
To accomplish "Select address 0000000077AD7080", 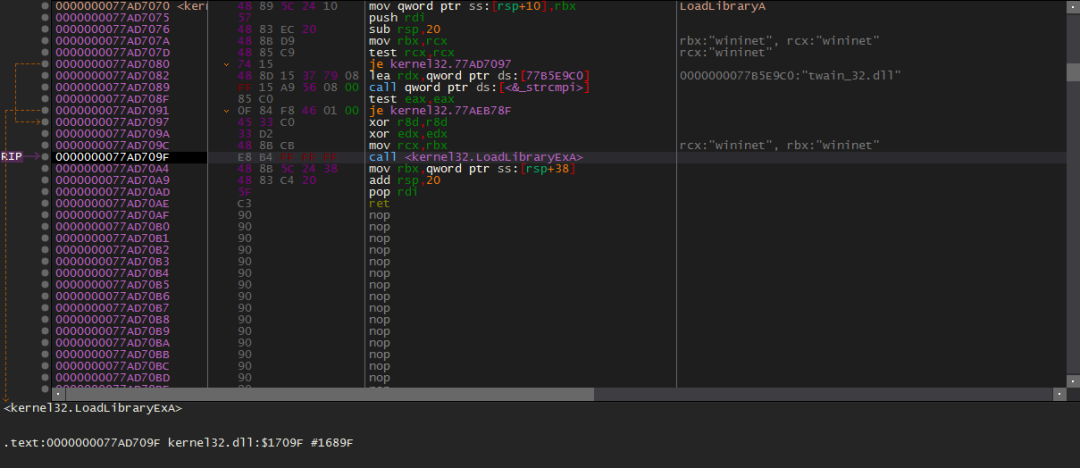I will [x=112, y=64].
